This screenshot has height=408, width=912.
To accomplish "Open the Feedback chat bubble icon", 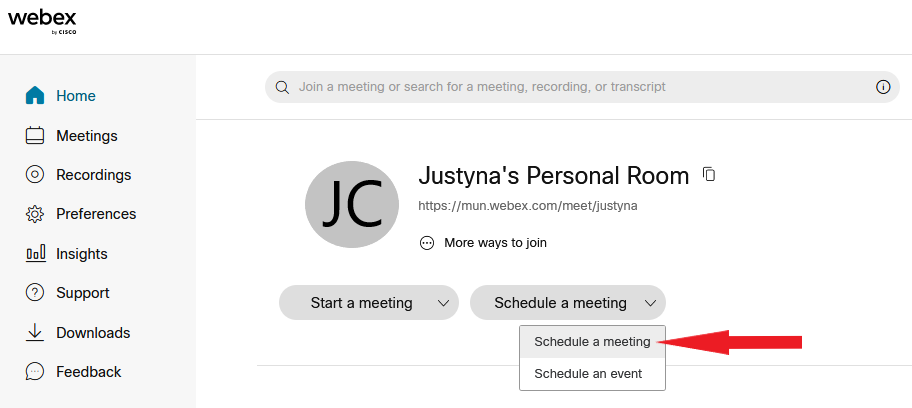I will (35, 371).
